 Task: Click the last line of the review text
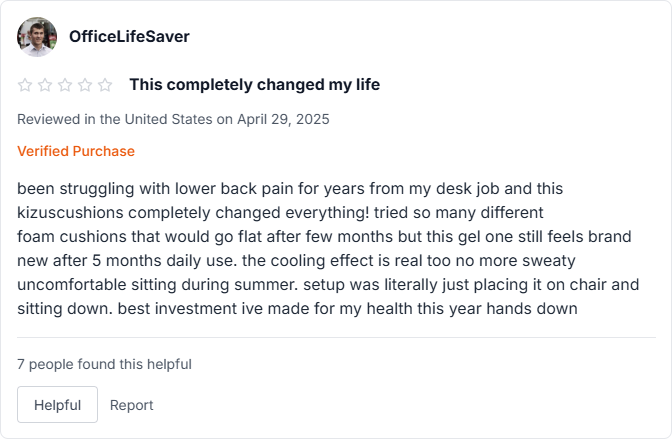click(x=297, y=308)
